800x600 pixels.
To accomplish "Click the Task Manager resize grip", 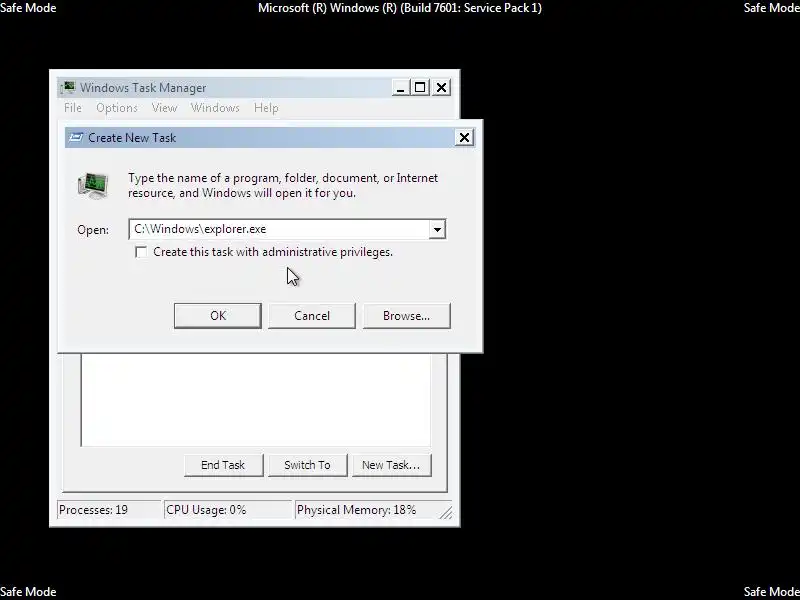I will [445, 513].
